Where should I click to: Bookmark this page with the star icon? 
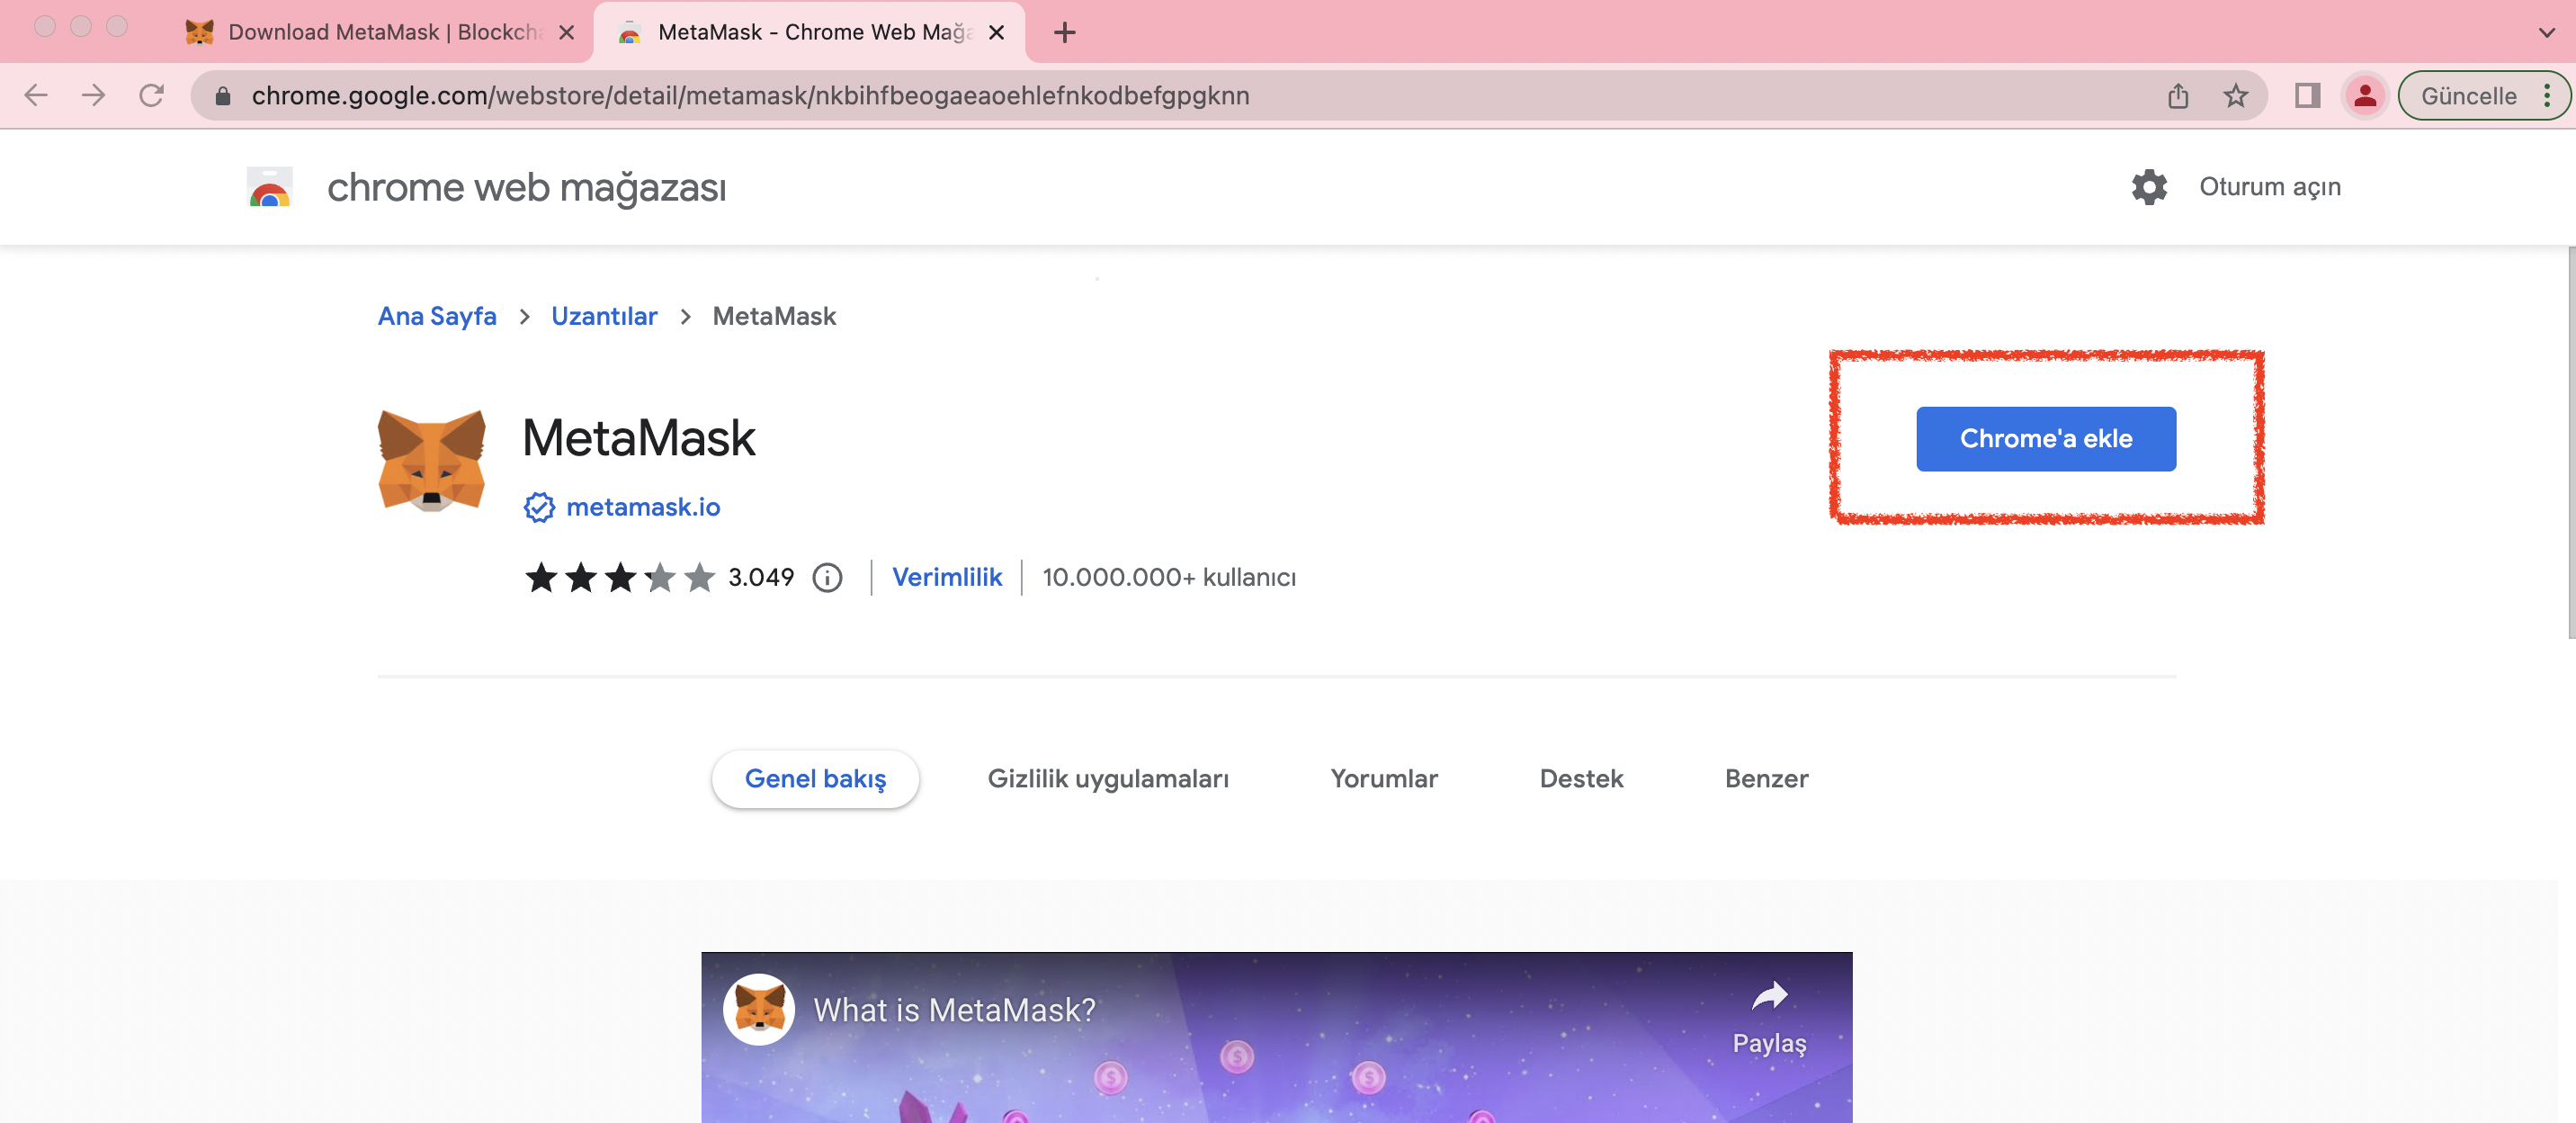pyautogui.click(x=2236, y=96)
